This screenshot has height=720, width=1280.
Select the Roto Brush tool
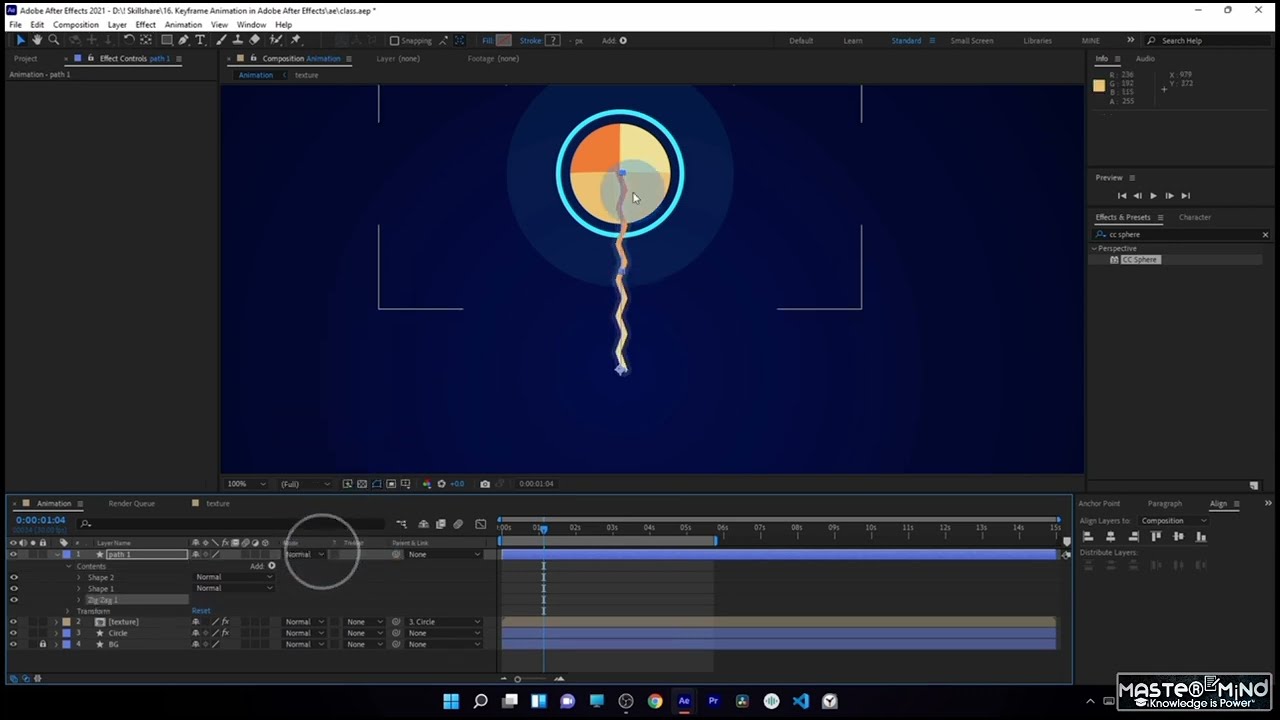(276, 40)
